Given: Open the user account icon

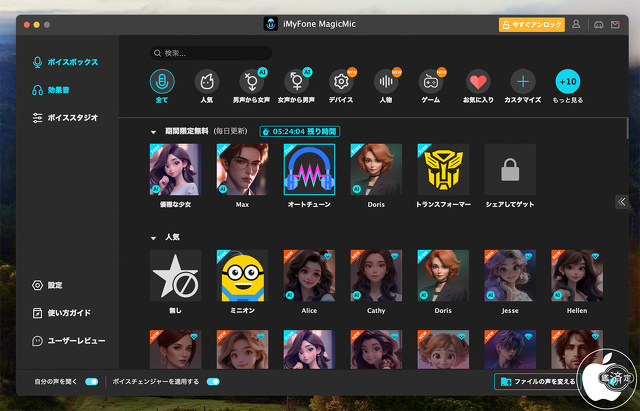Looking at the screenshot, I should [x=576, y=24].
